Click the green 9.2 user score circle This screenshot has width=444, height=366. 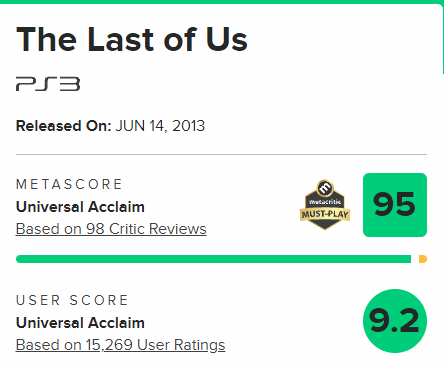(x=395, y=321)
